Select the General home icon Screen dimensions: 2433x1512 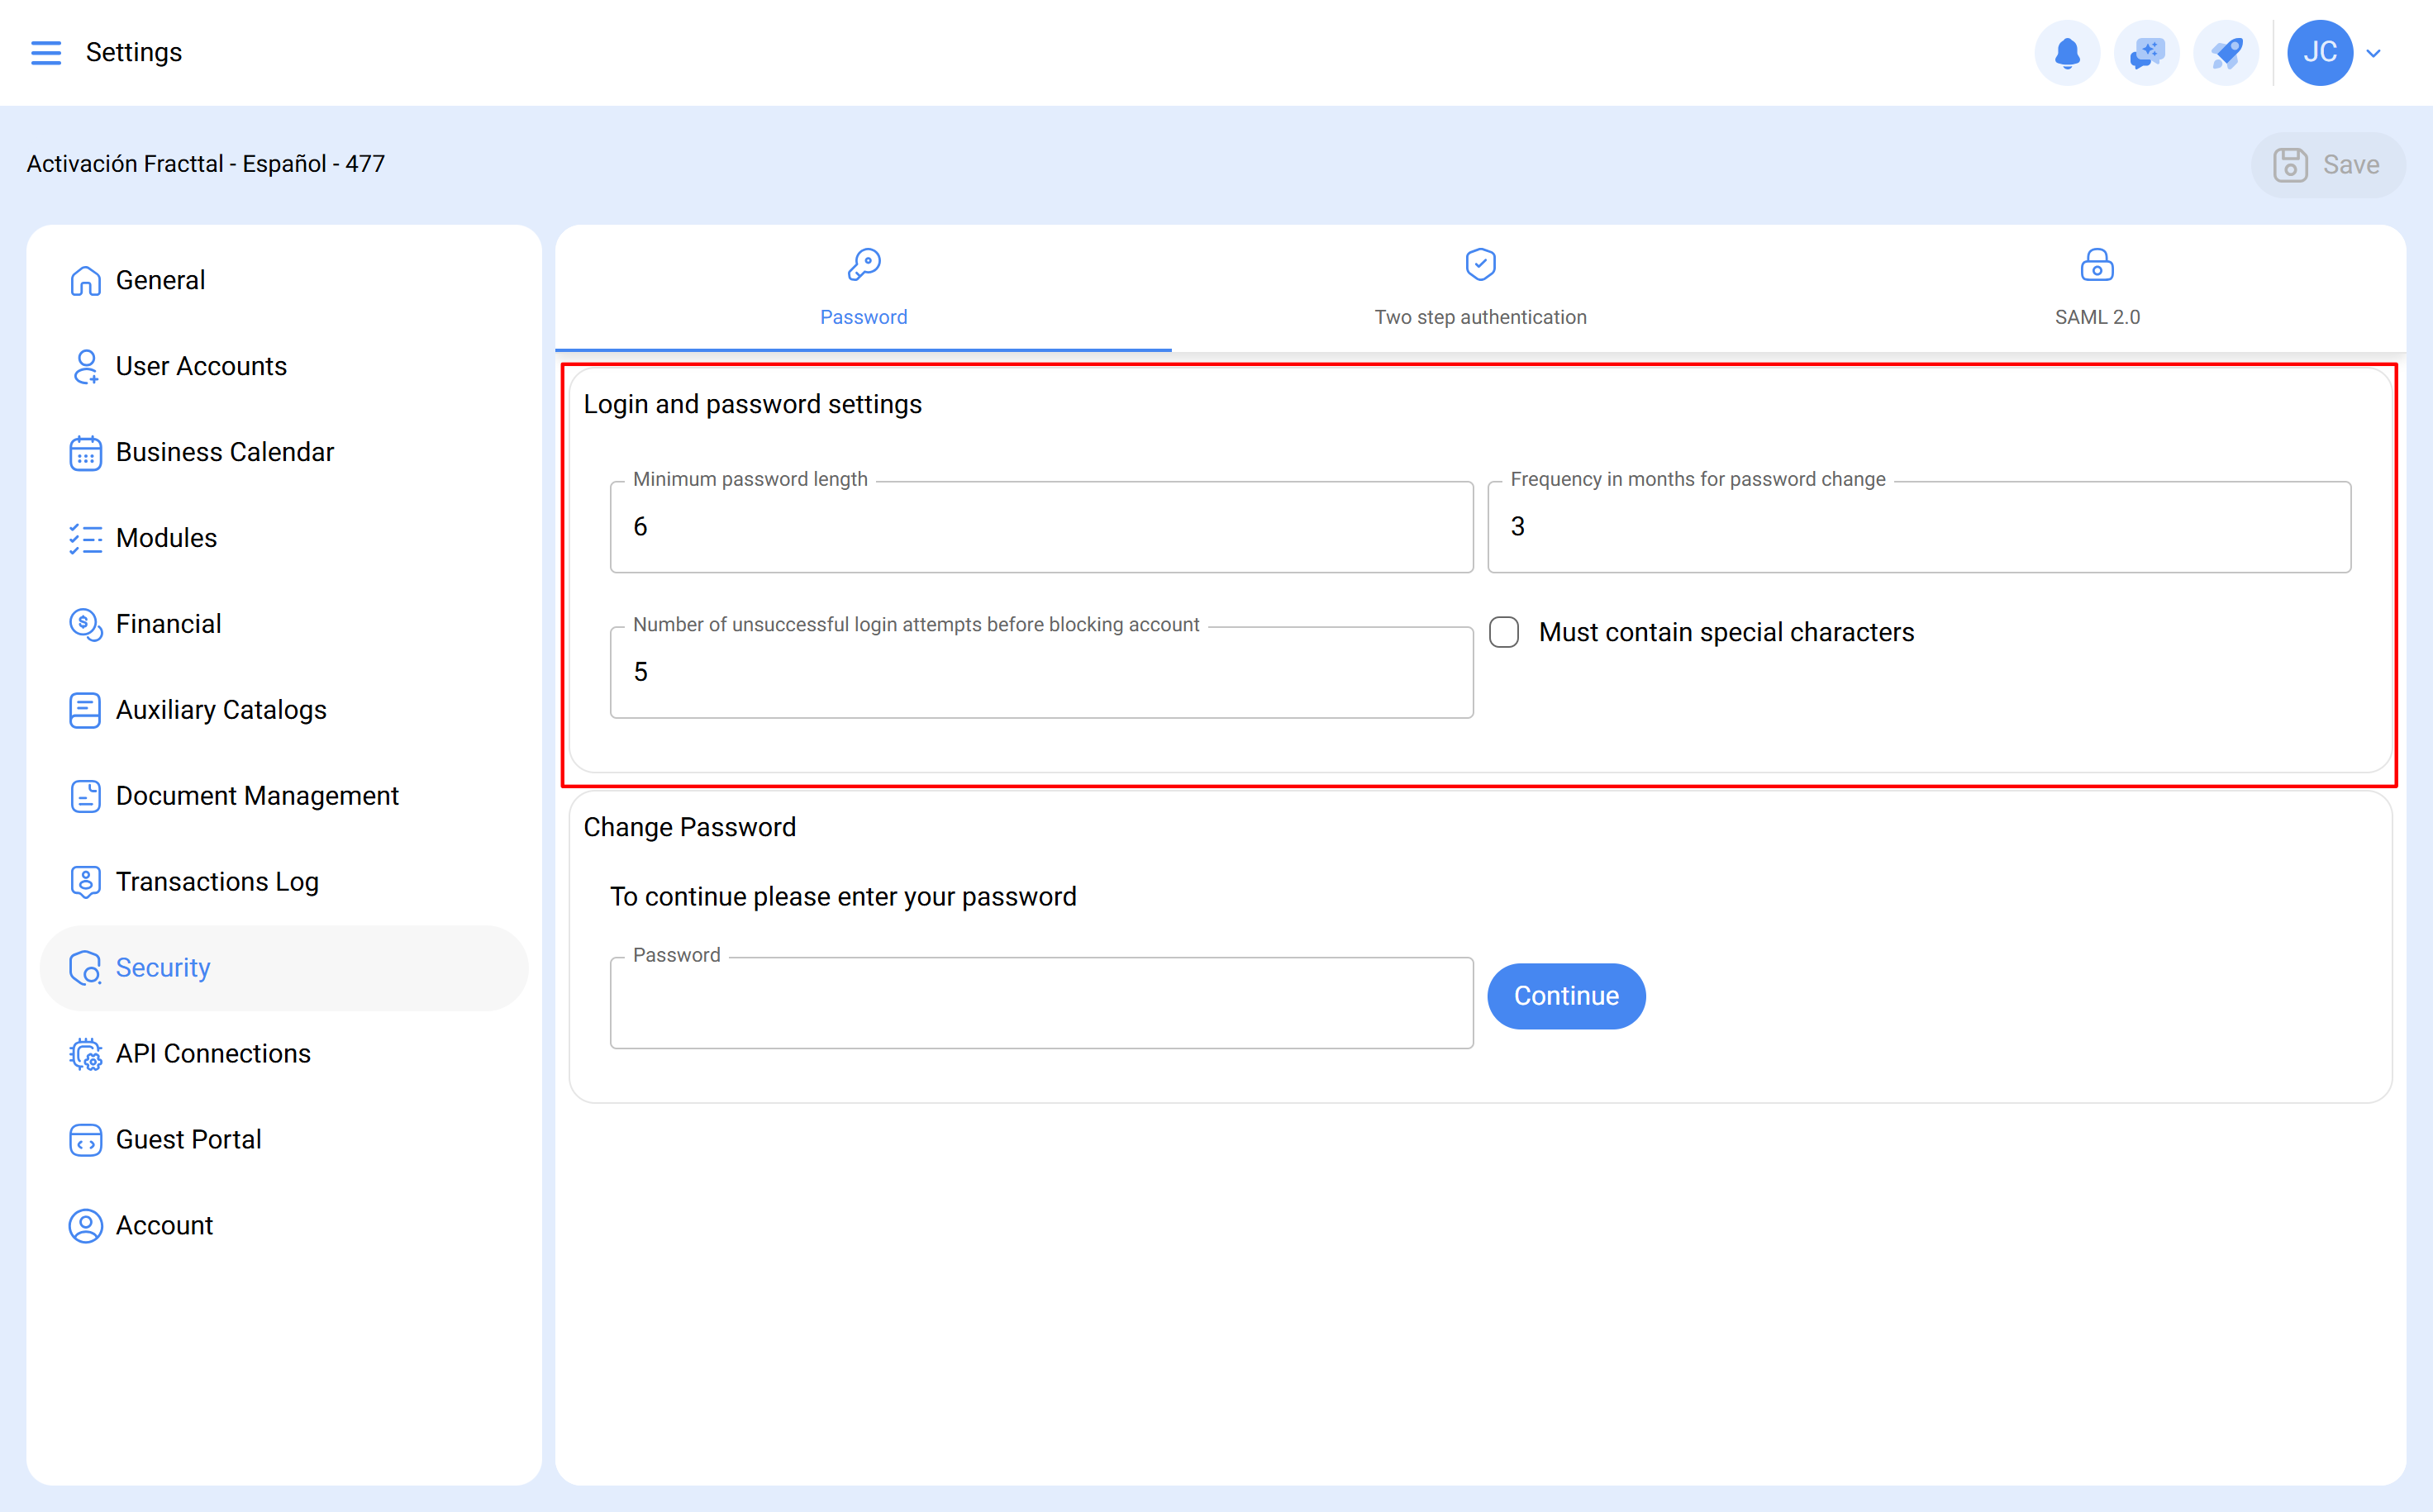85,281
